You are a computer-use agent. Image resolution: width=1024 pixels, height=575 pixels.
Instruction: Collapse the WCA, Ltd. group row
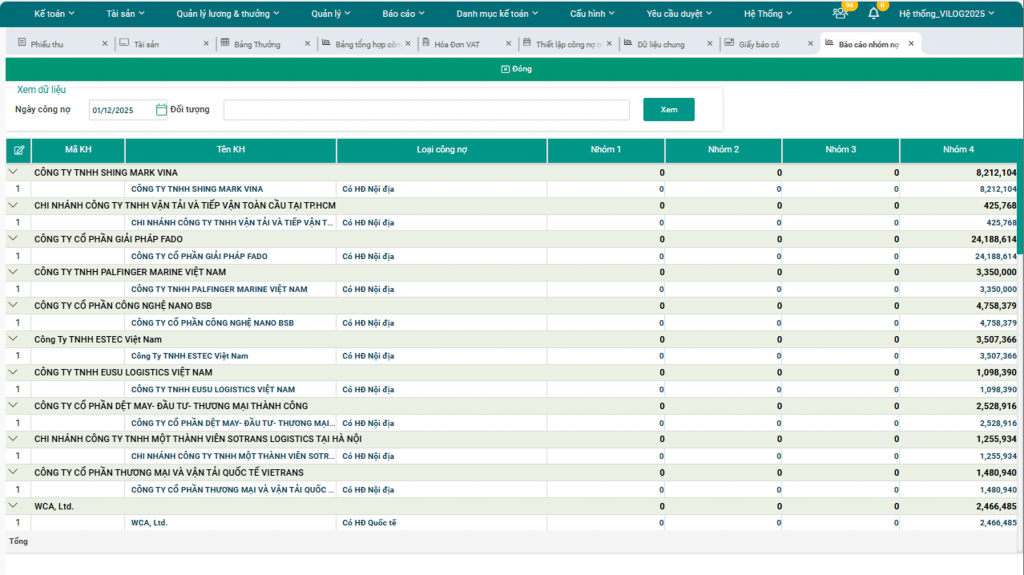click(14, 506)
